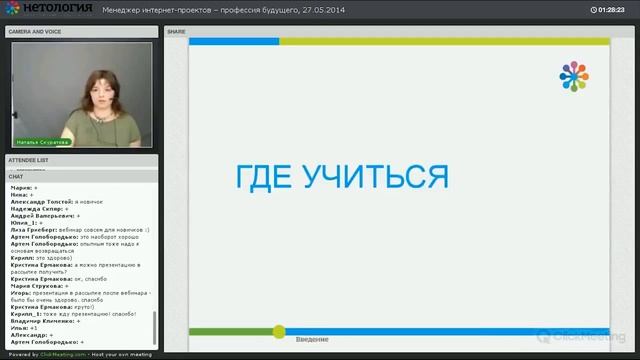Click Кирилл_1's chat message
The width and height of the screenshot is (640, 360).
[73, 314]
